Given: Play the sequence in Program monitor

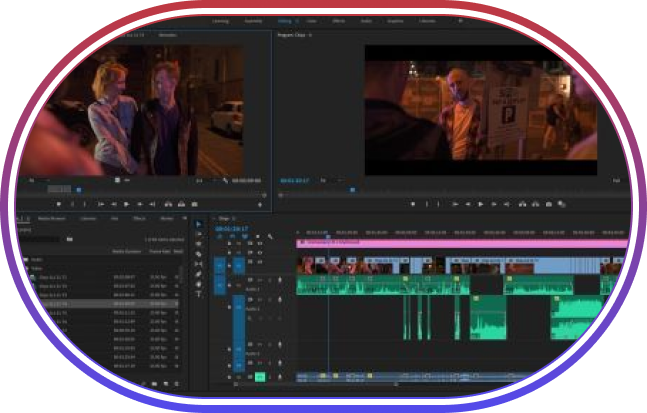Looking at the screenshot, I should click(x=480, y=204).
